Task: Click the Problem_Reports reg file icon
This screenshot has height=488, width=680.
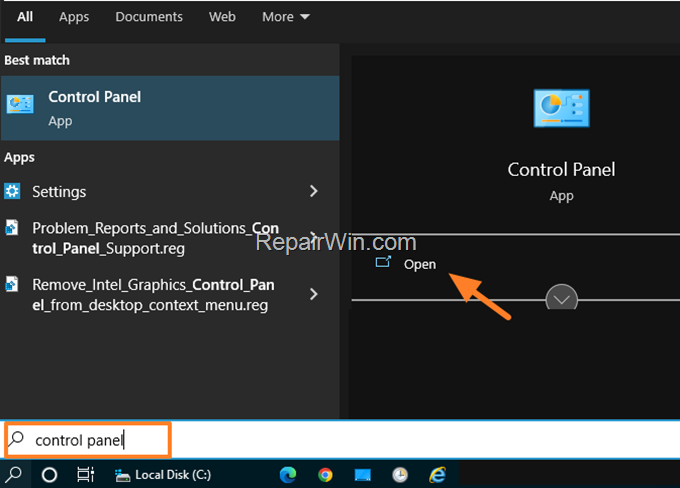Action: 12,227
